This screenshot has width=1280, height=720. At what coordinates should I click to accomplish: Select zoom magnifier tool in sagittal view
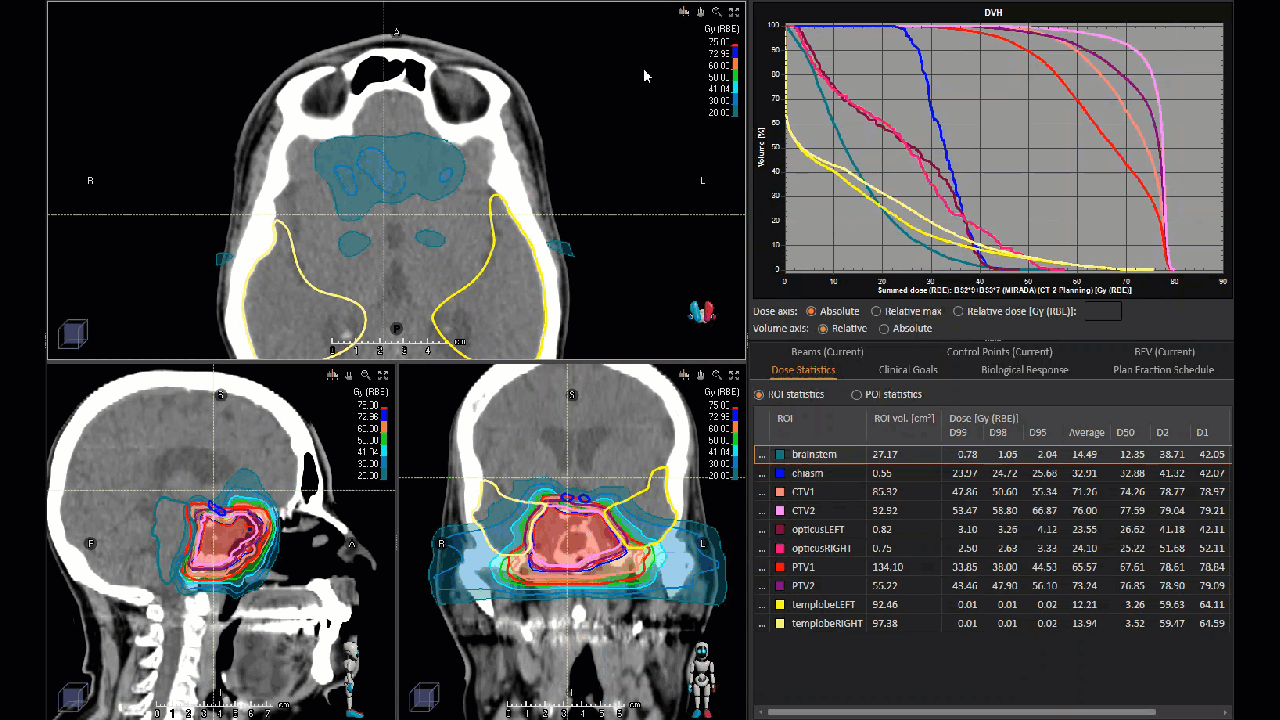(366, 374)
